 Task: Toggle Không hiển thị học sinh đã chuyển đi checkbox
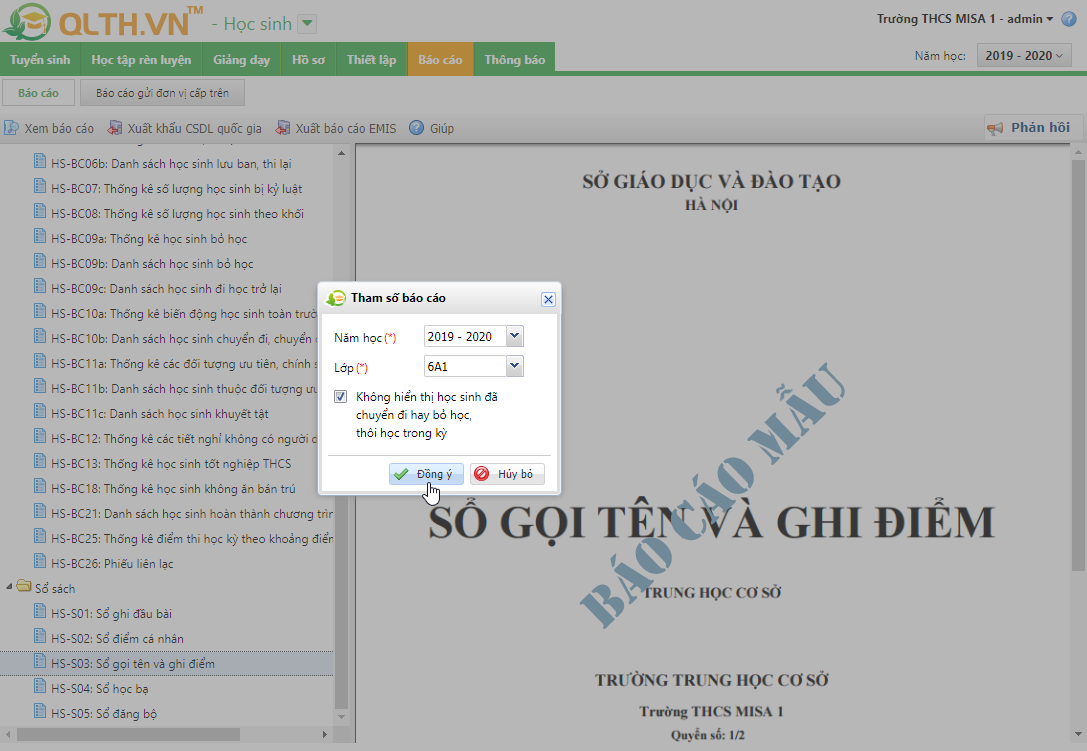pos(340,397)
